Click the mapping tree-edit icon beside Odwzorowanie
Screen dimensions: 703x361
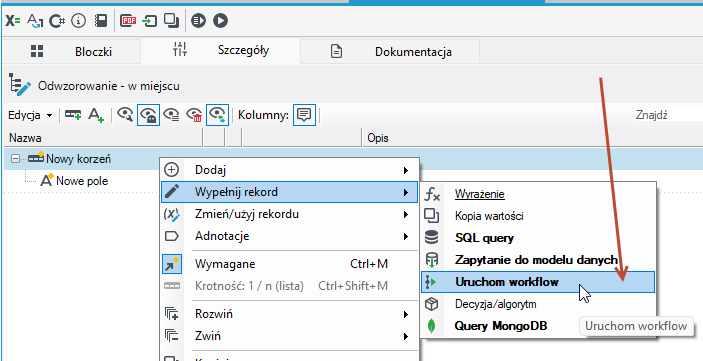20,85
